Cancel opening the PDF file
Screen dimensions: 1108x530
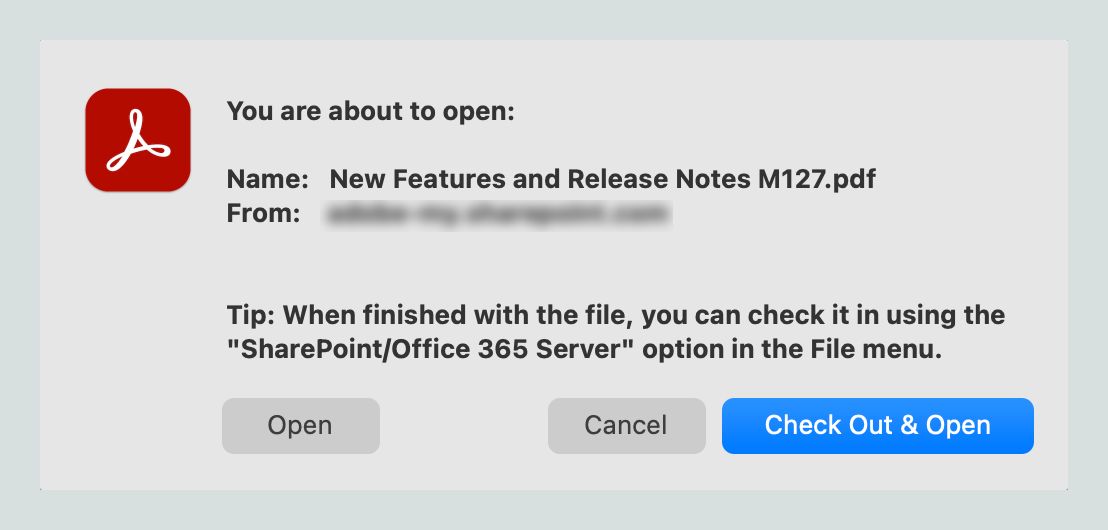click(626, 425)
